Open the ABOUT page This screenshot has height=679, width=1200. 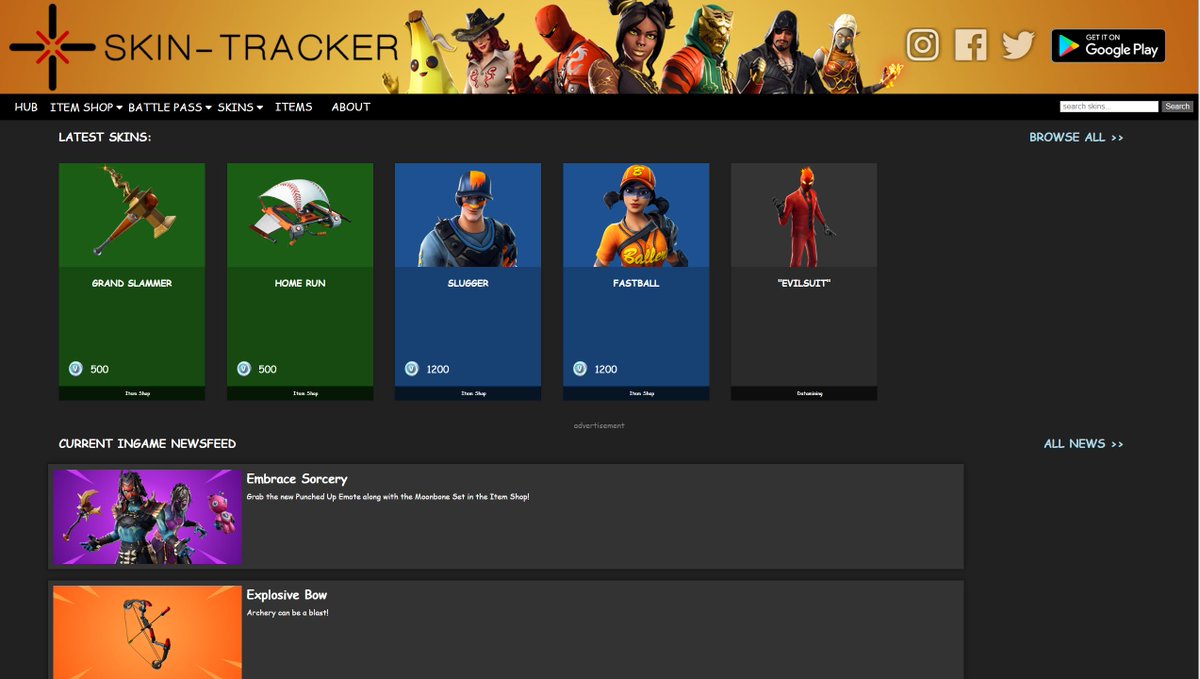pyautogui.click(x=351, y=107)
